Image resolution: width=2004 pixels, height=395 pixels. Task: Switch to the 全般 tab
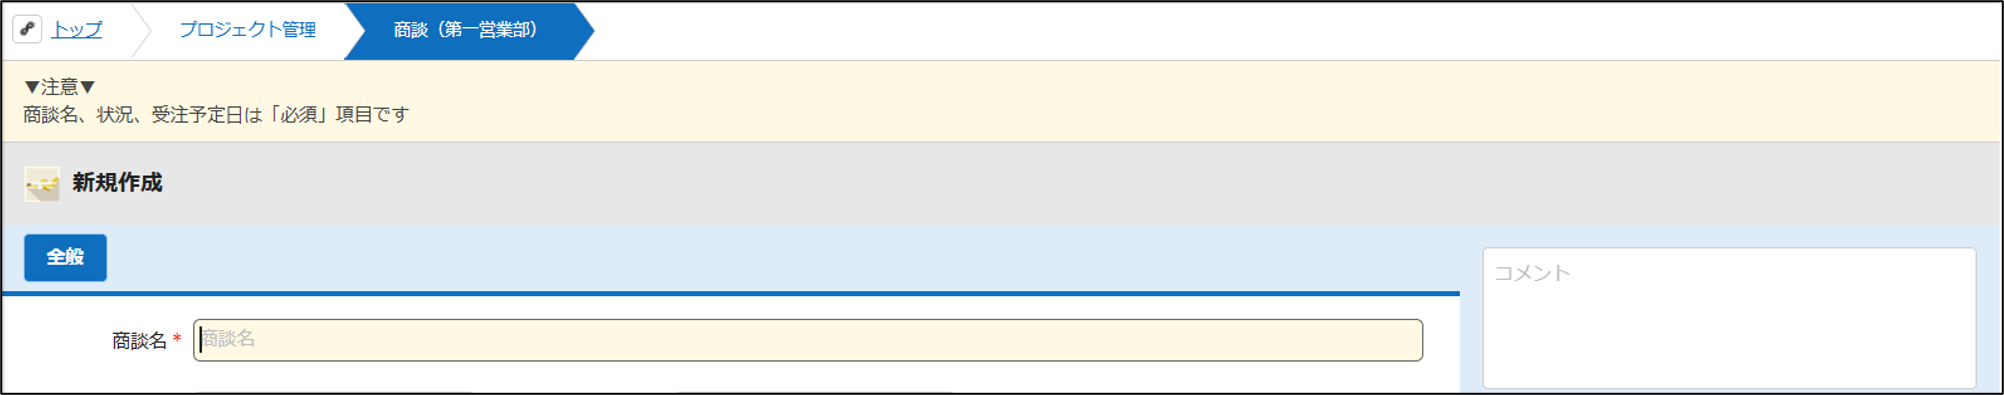[65, 257]
